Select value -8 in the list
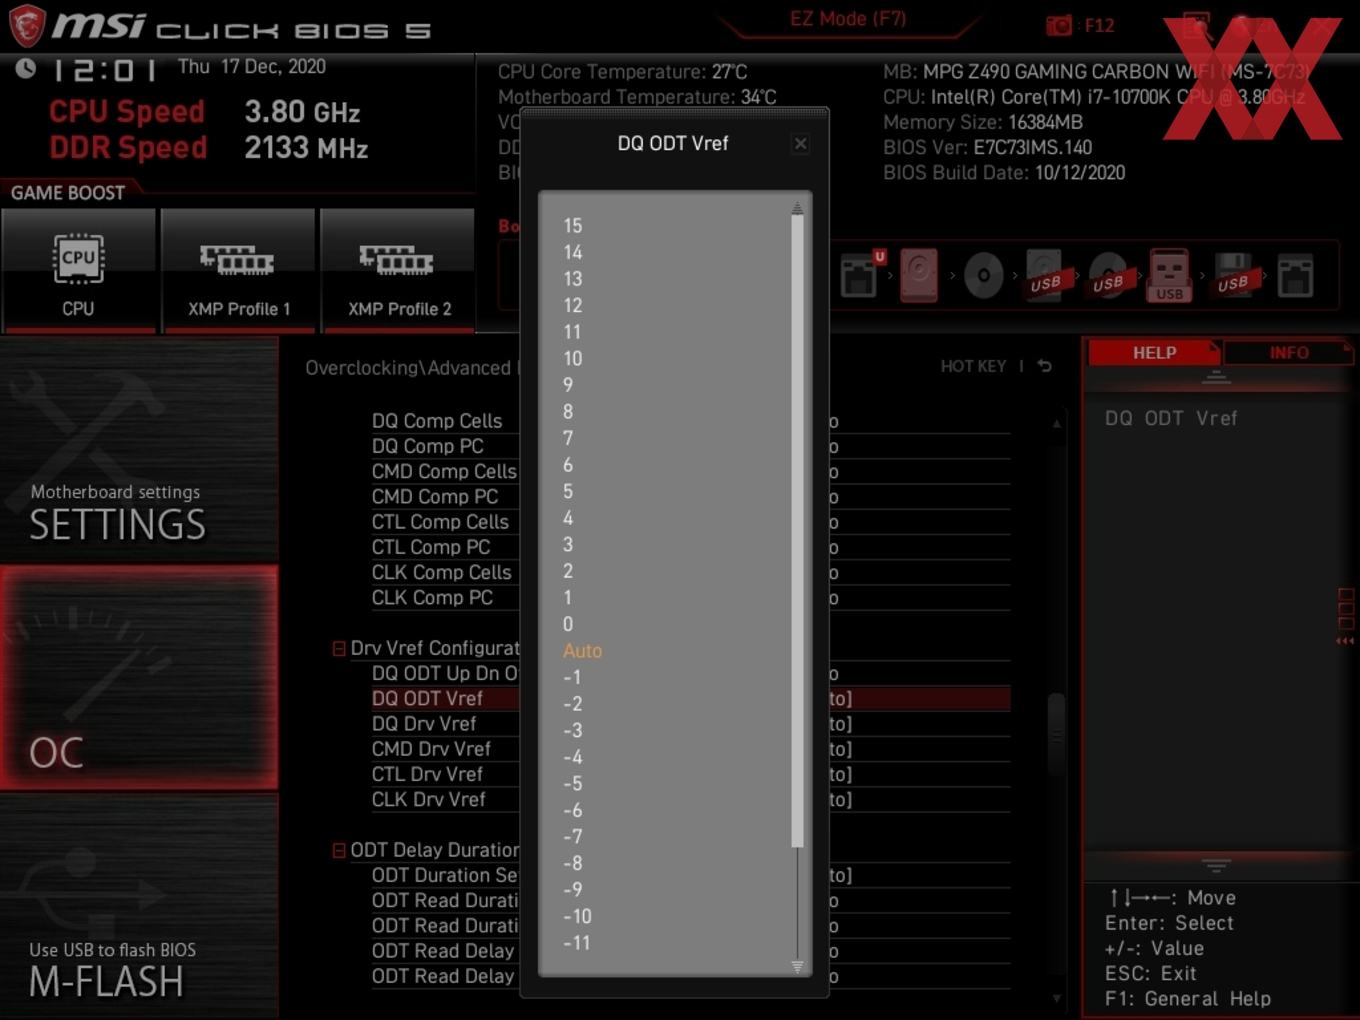The height and width of the screenshot is (1020, 1360). coord(572,863)
